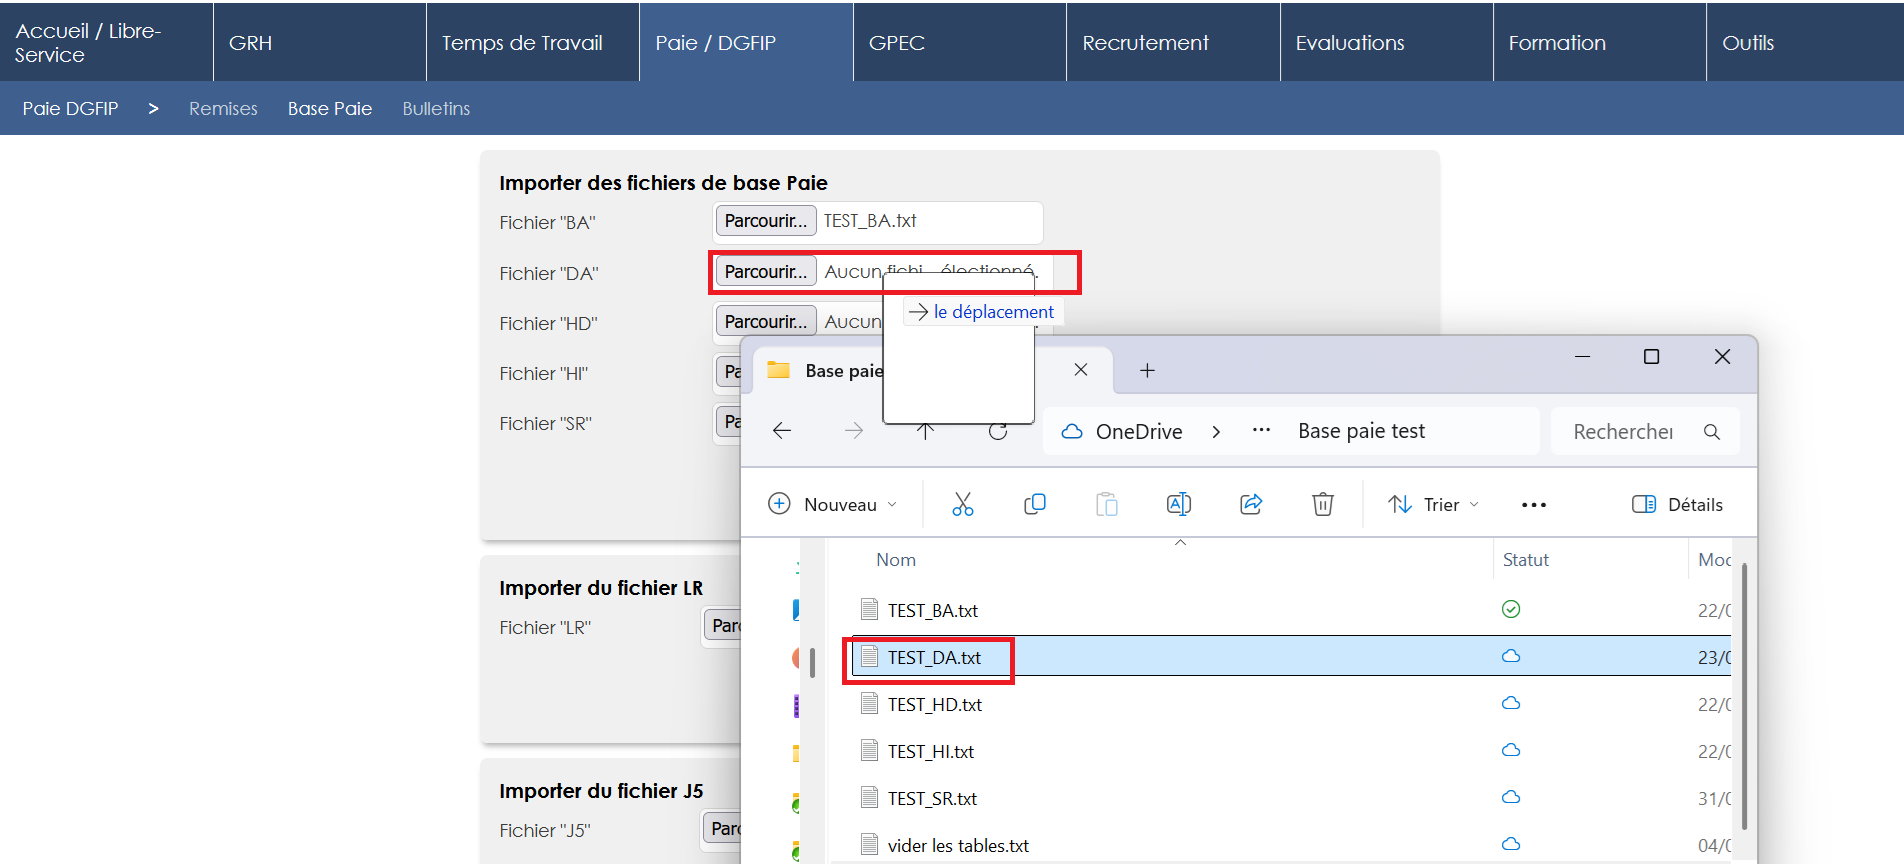Go back with Explorer's left arrow
Viewport: 1904px width, 864px height.
[x=782, y=431]
